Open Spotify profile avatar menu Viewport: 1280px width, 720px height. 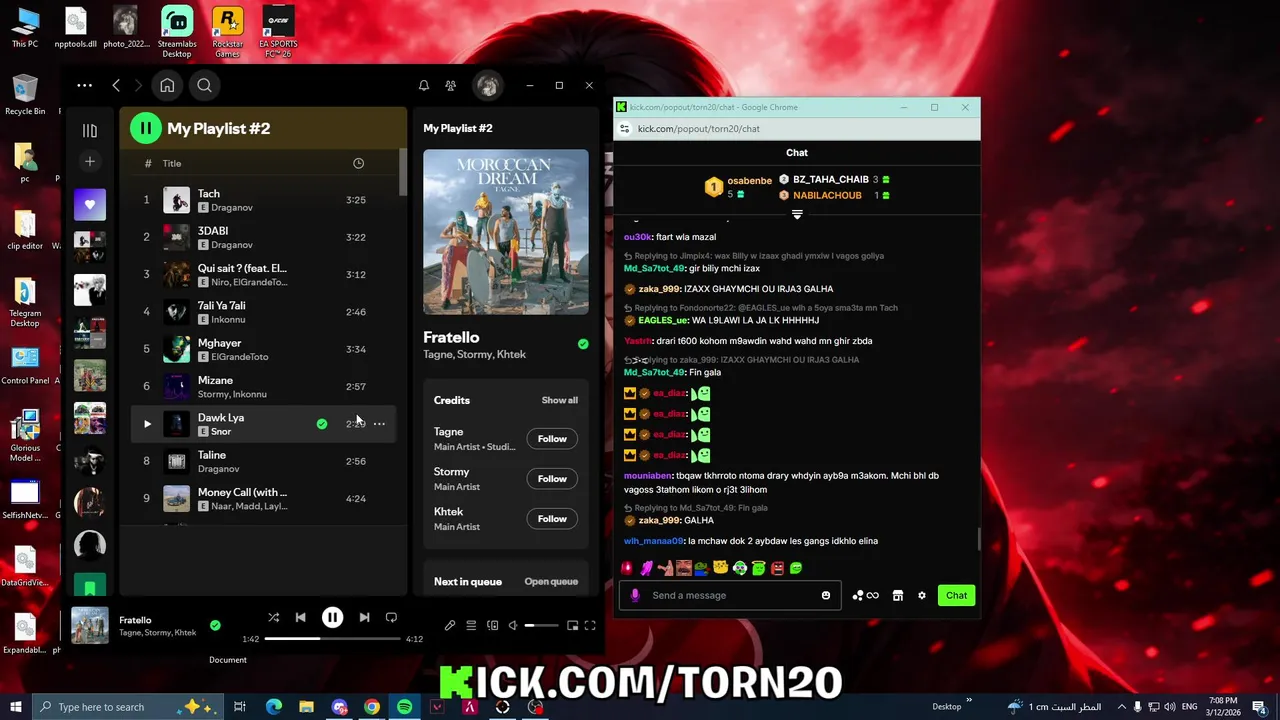tap(488, 86)
